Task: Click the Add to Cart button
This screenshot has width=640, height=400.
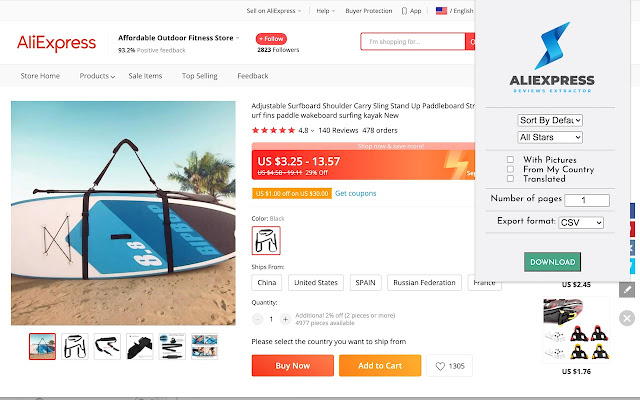Action: coord(379,366)
